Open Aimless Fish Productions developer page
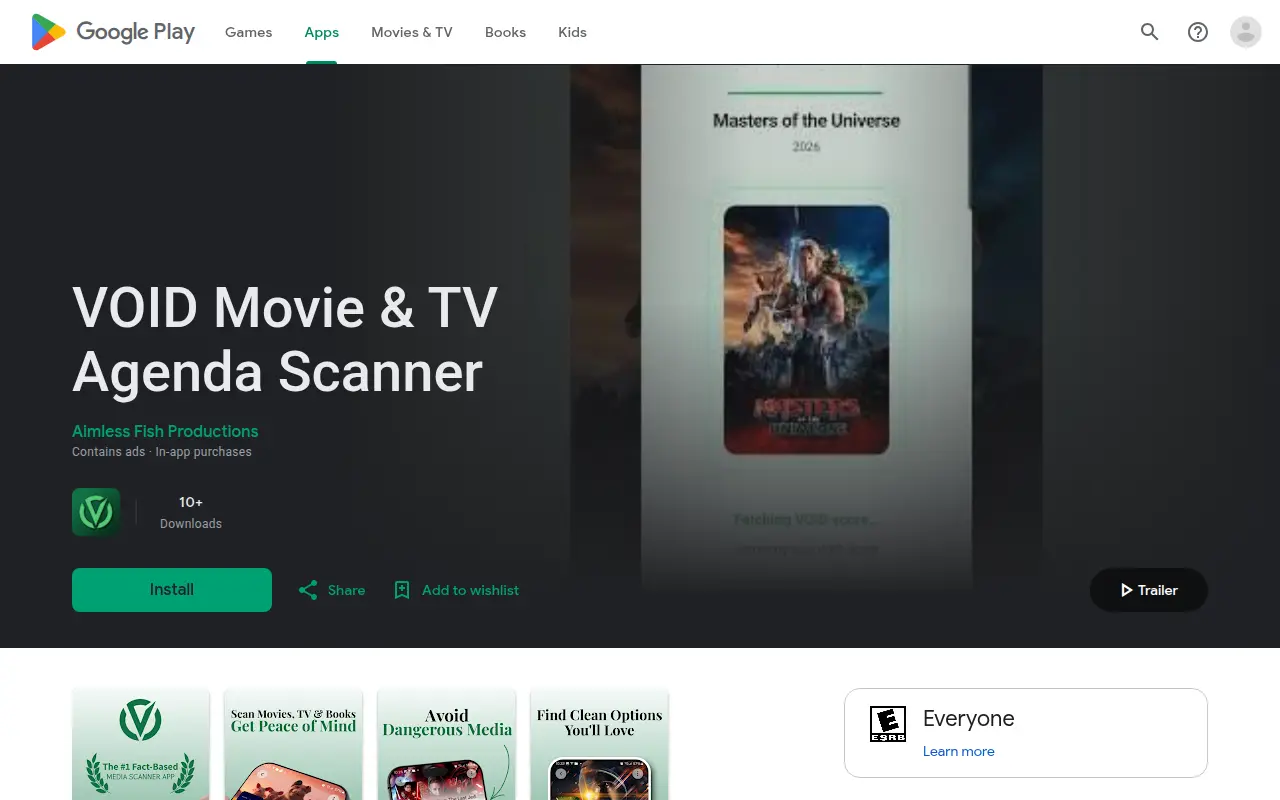1280x800 pixels. [165, 431]
